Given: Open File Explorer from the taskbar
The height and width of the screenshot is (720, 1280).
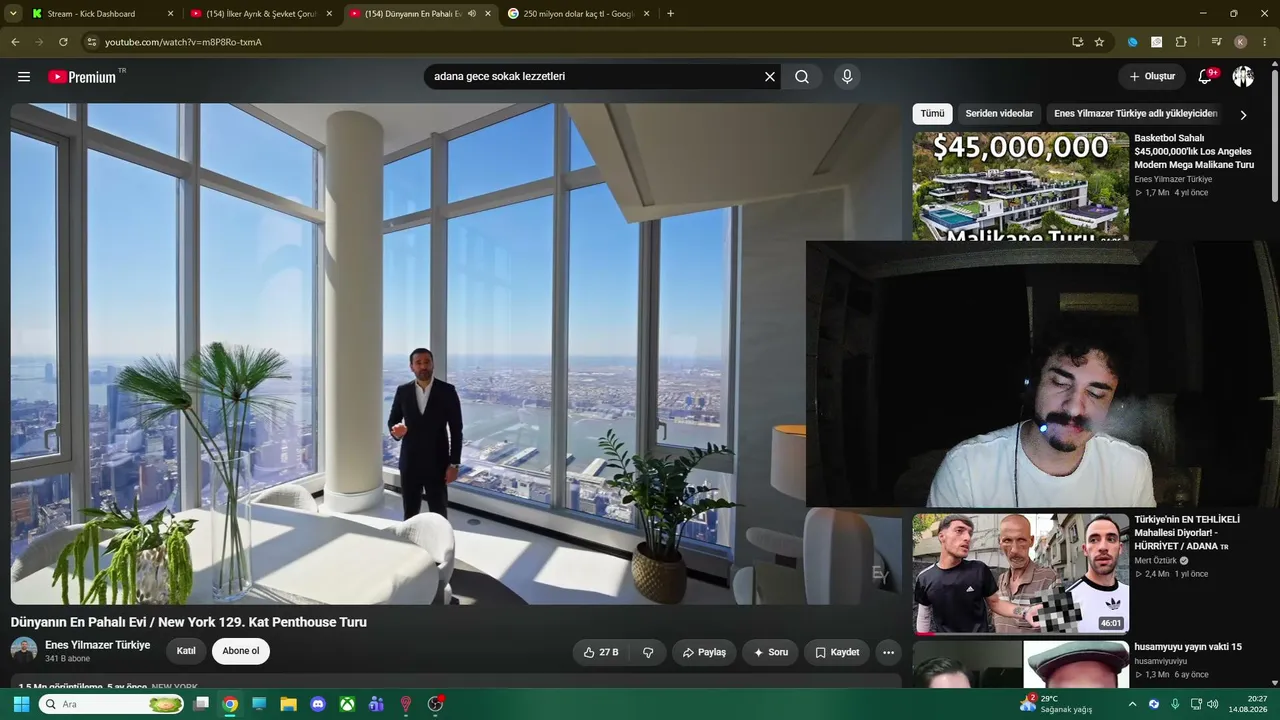Looking at the screenshot, I should [288, 704].
